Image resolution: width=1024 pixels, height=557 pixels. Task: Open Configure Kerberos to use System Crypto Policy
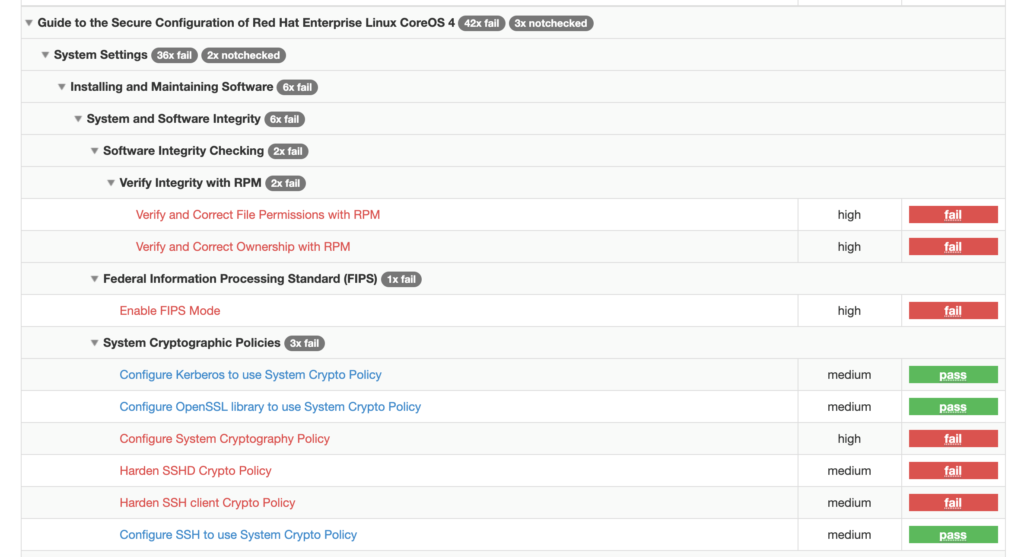[250, 375]
